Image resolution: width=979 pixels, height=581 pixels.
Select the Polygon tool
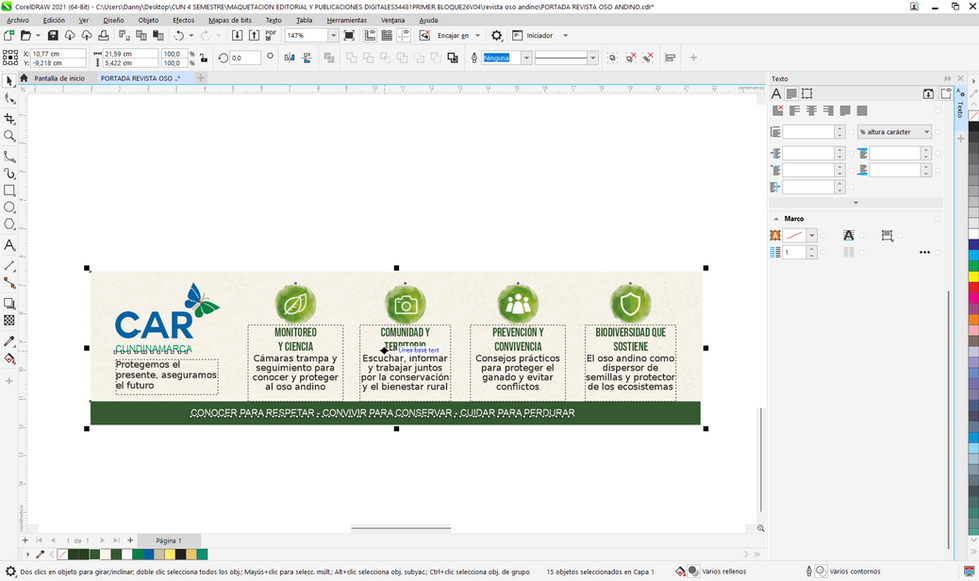tap(9, 225)
